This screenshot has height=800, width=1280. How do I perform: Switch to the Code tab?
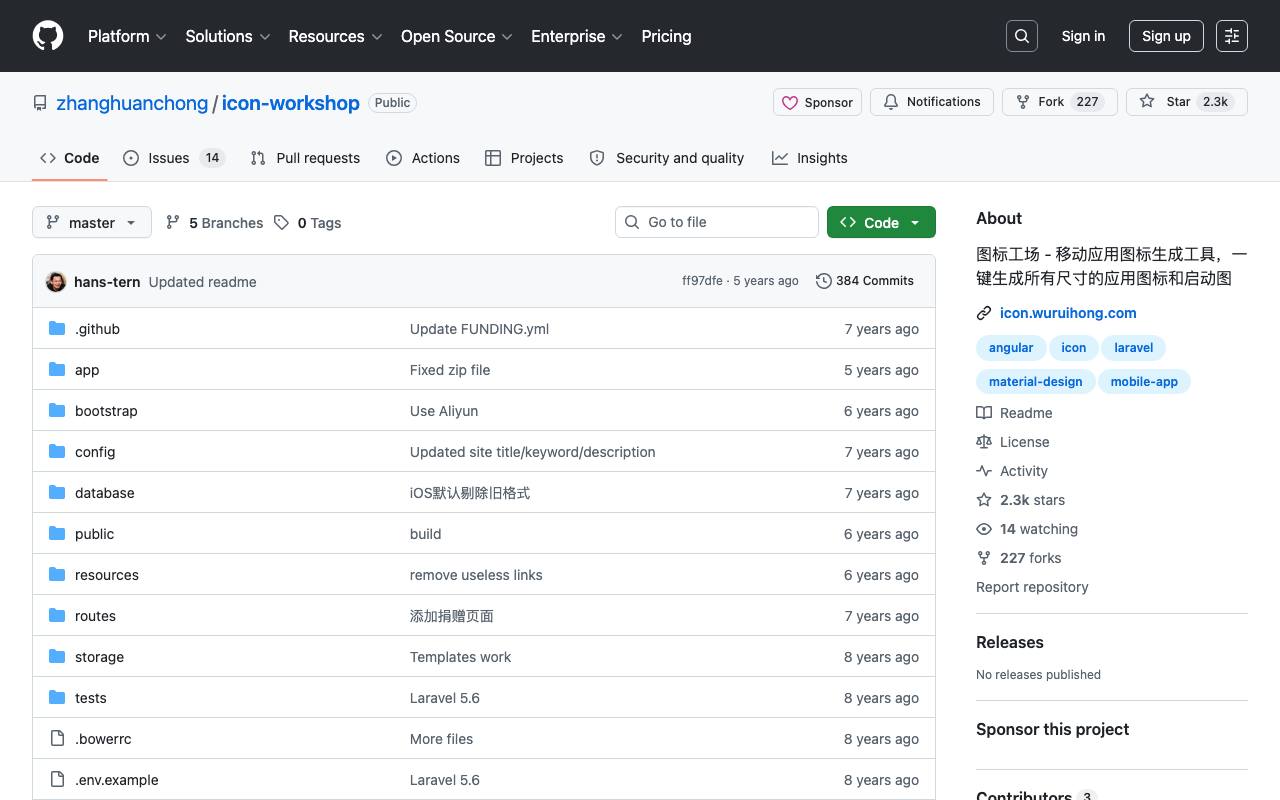70,158
